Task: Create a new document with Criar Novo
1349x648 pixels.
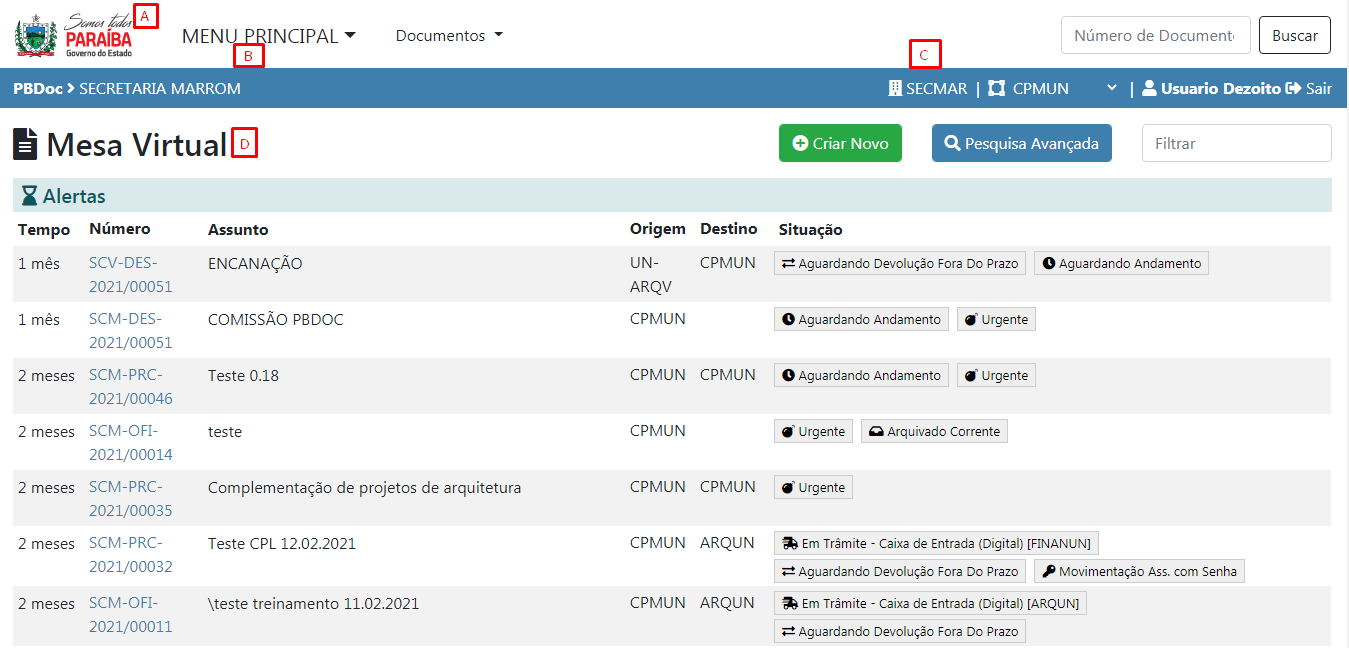Action: (840, 143)
